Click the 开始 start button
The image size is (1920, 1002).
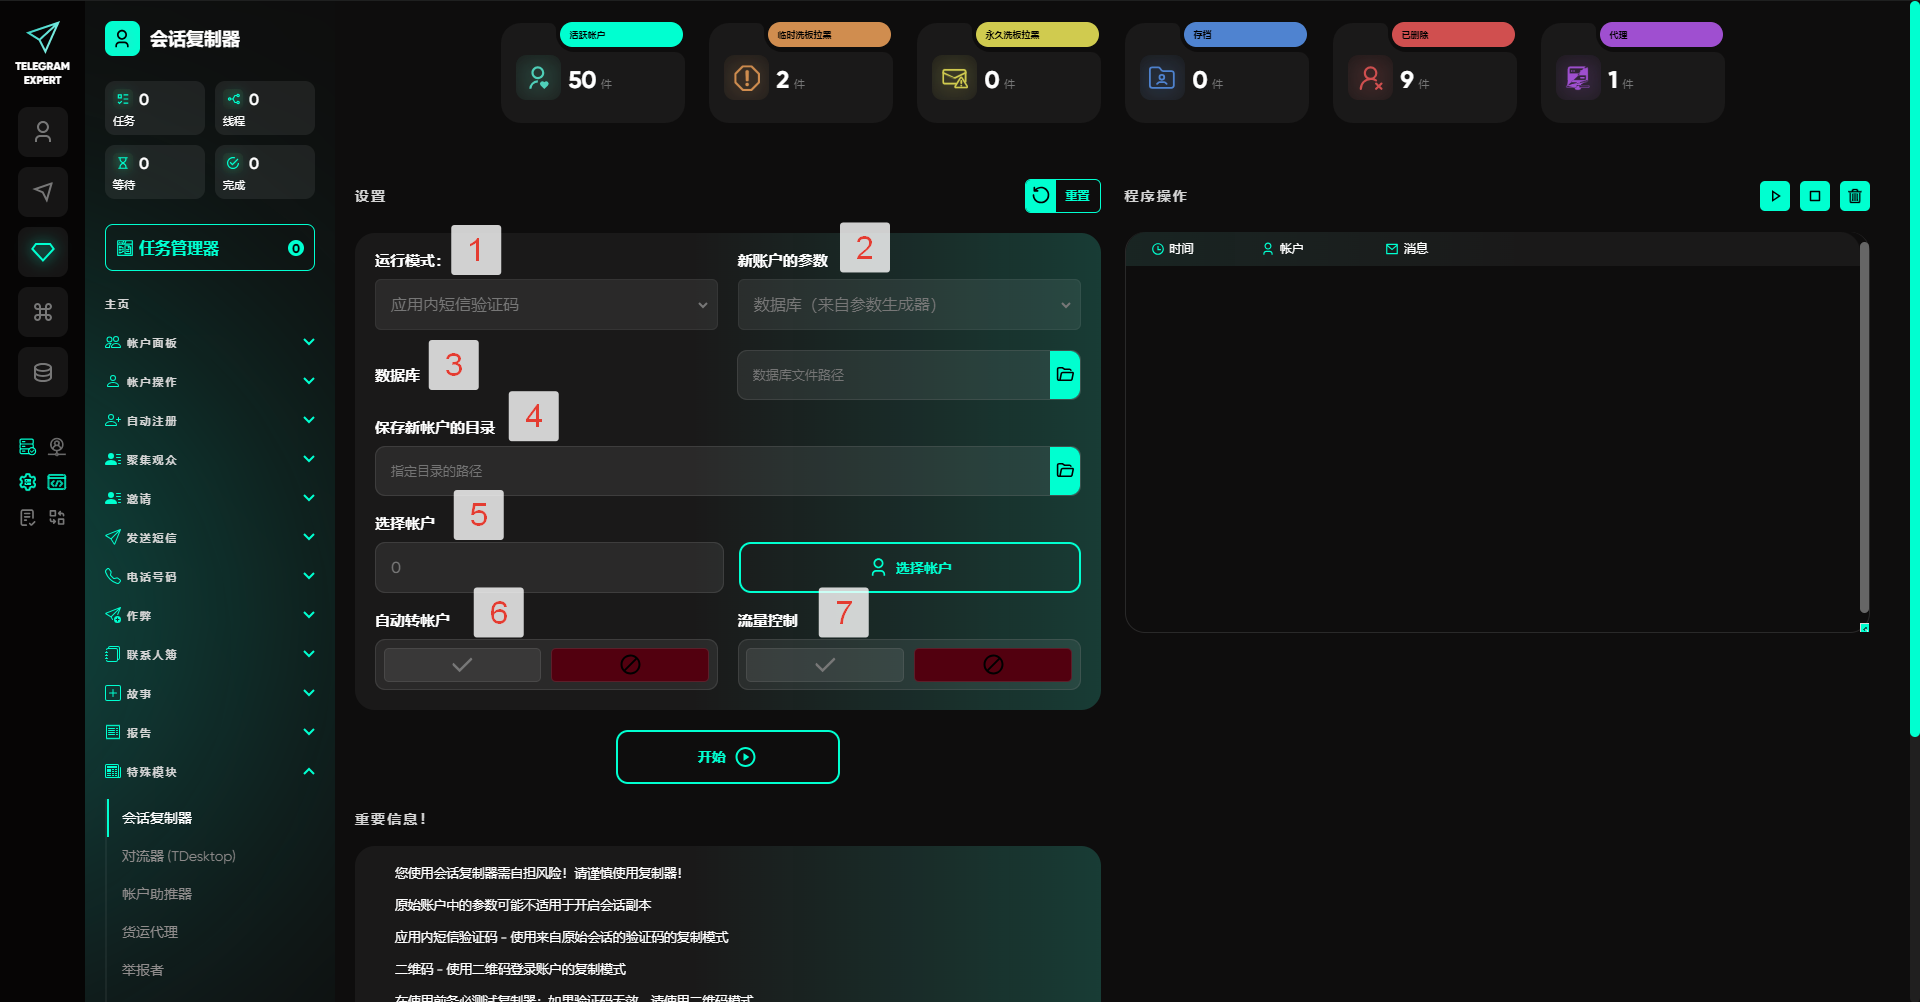(727, 757)
